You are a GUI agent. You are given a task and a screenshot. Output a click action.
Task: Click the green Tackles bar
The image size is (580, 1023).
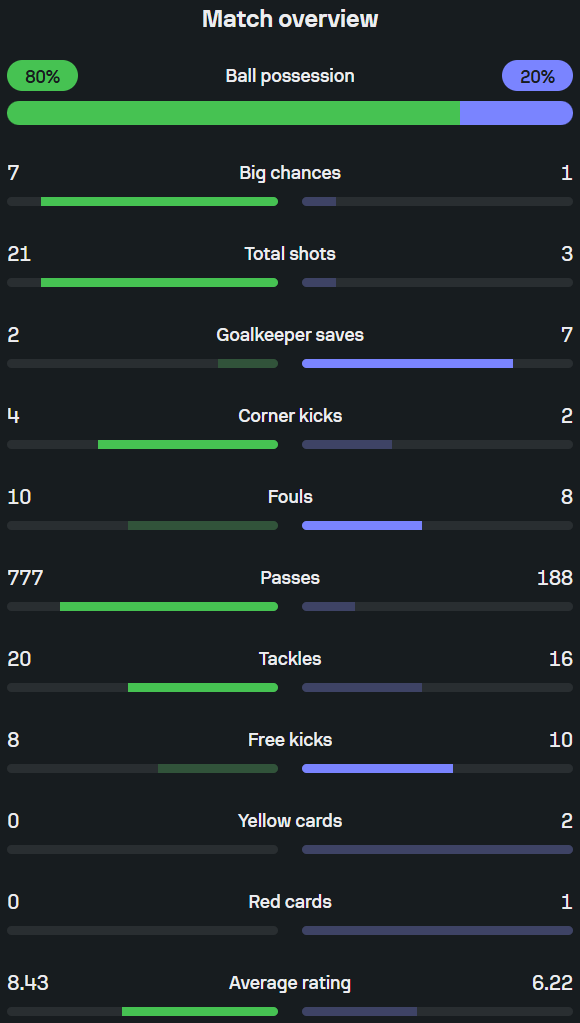pyautogui.click(x=203, y=687)
